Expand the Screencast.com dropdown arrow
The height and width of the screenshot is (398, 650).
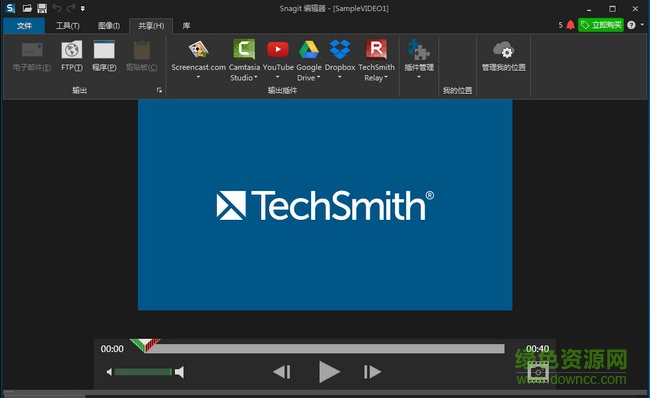pos(198,77)
